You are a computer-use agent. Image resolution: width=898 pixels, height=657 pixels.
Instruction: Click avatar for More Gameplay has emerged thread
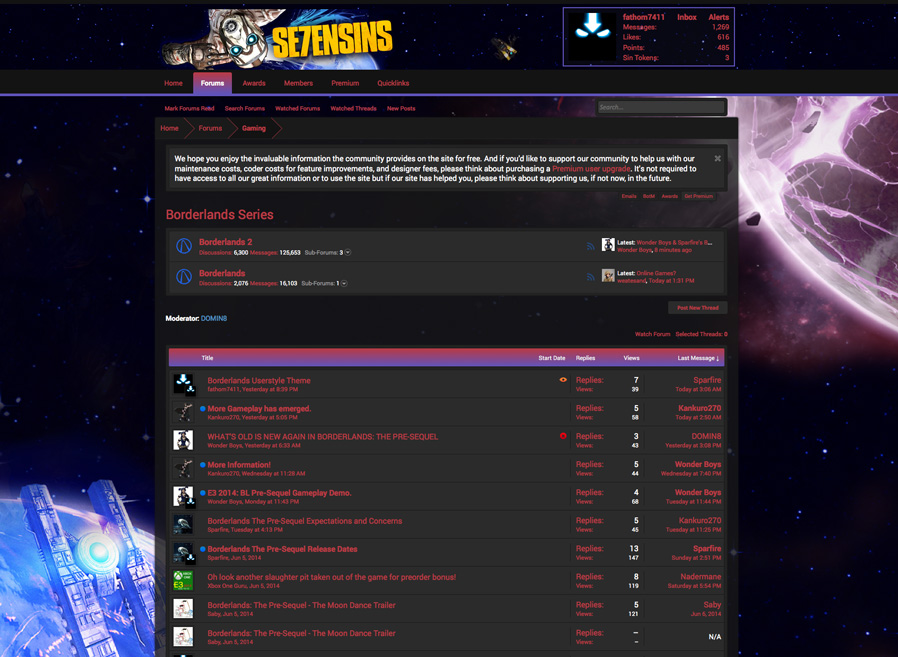pyautogui.click(x=183, y=412)
